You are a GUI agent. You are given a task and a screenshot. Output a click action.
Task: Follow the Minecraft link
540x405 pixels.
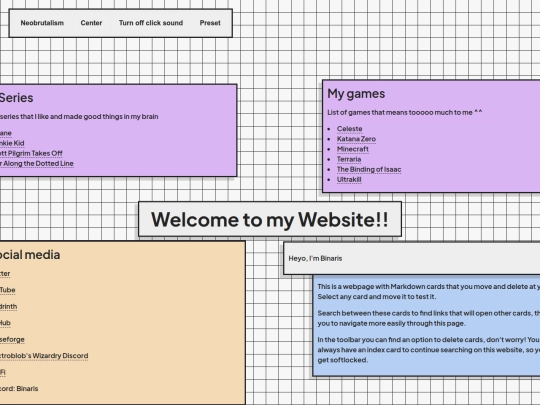pyautogui.click(x=353, y=149)
